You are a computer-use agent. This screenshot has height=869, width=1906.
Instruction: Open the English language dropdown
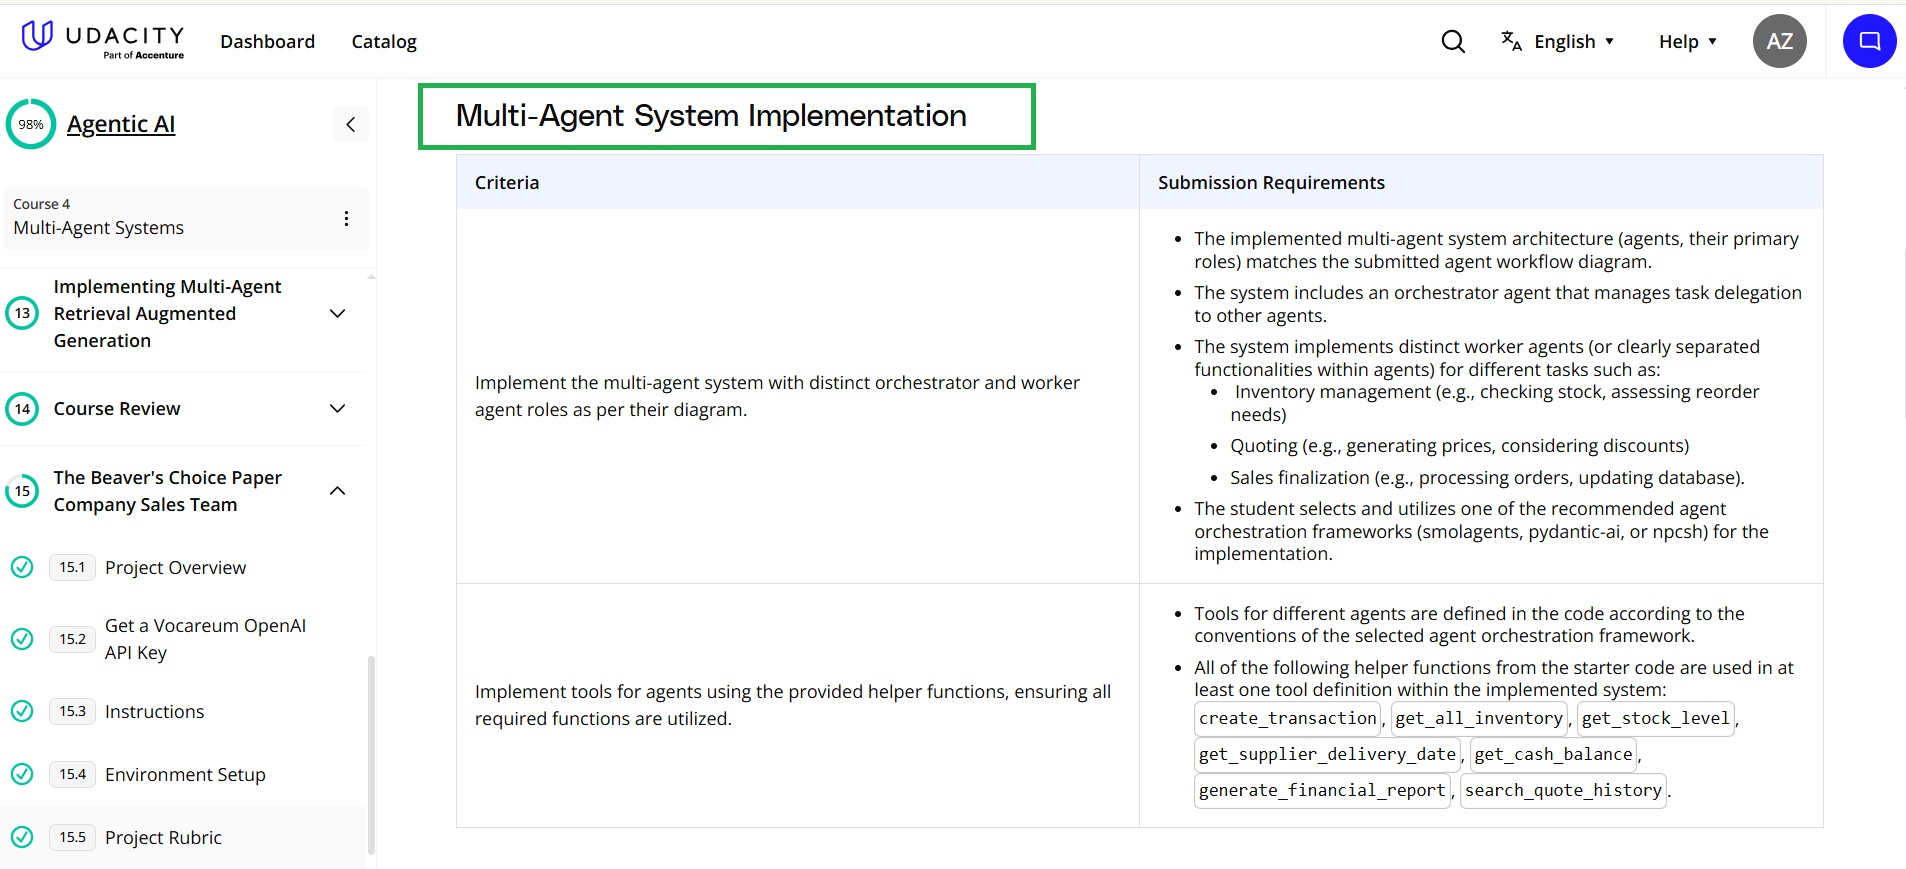coord(1558,41)
